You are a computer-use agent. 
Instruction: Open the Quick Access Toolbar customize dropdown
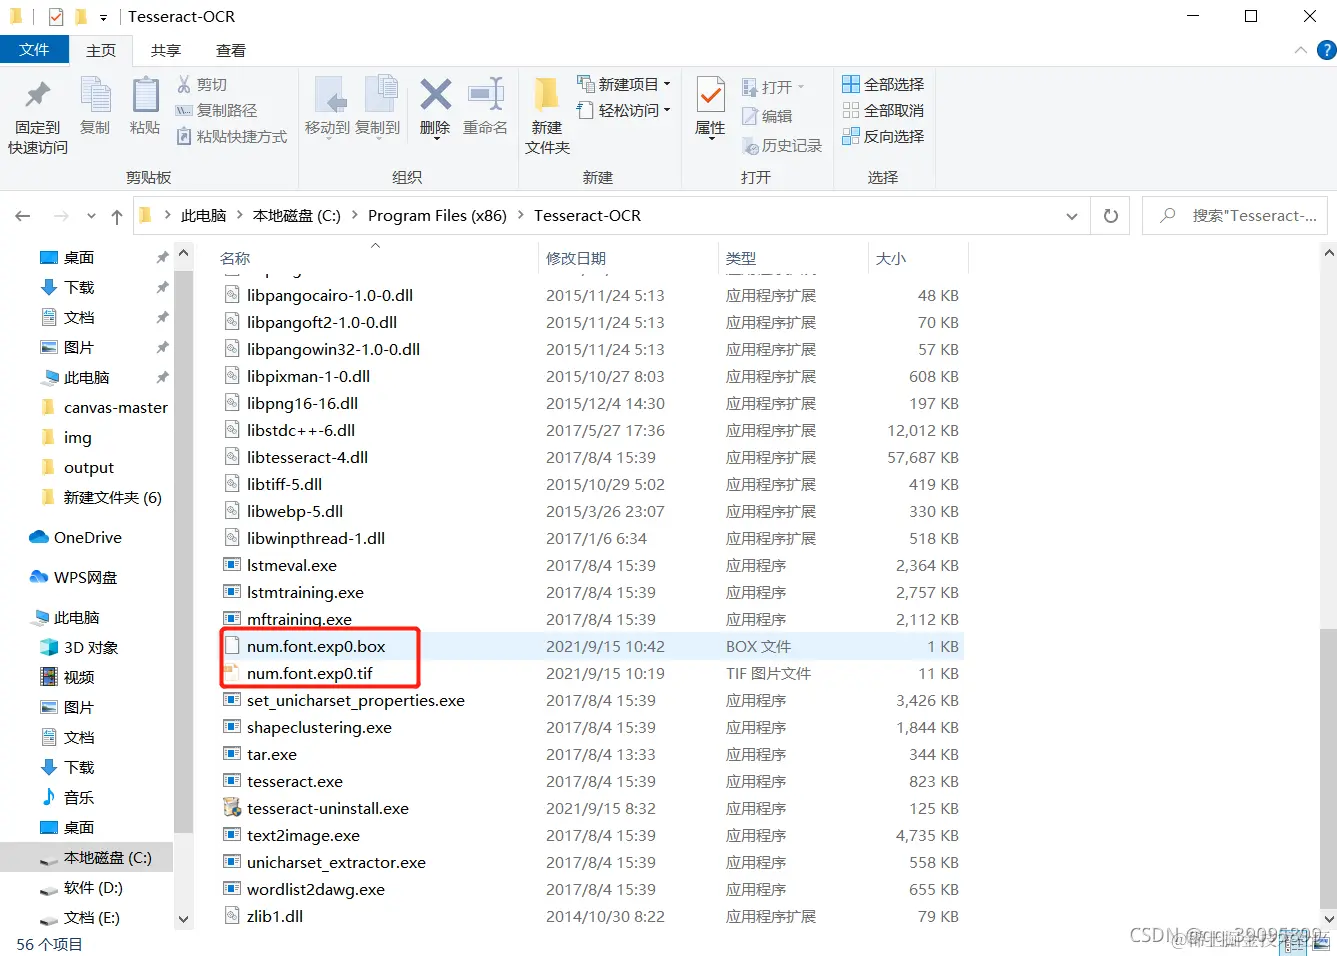pos(103,17)
